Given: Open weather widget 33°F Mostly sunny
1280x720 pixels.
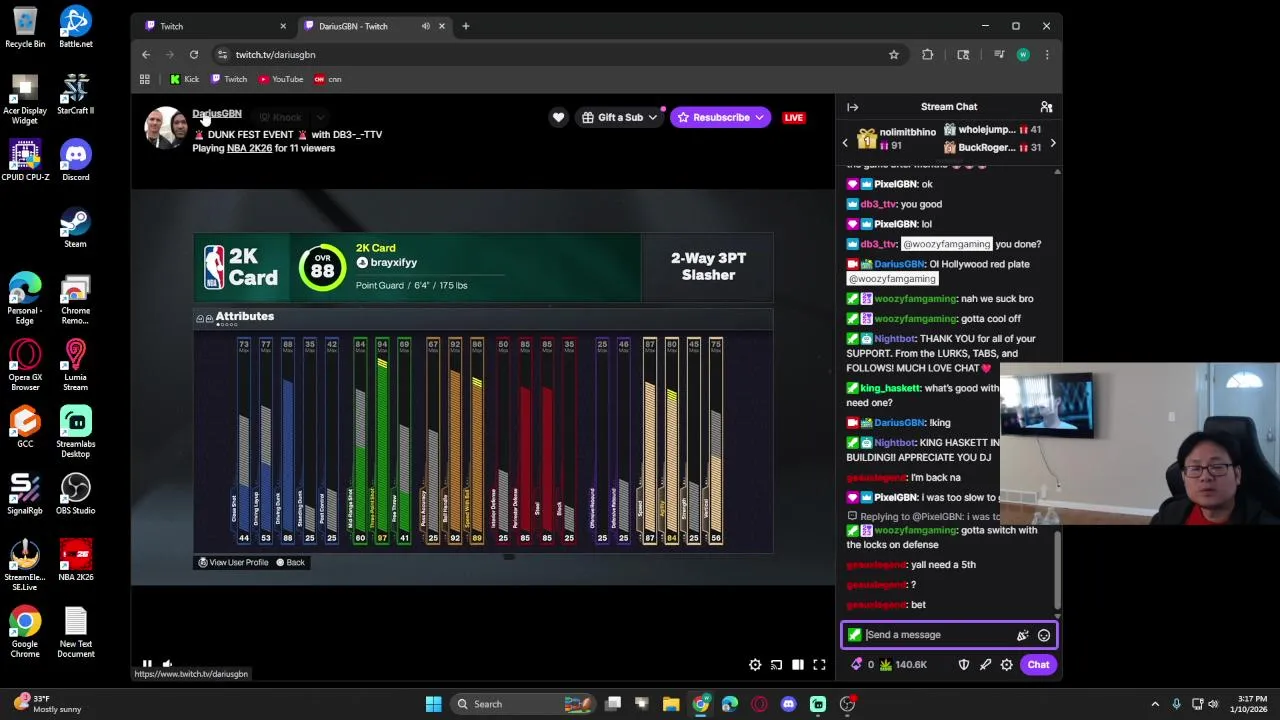Looking at the screenshot, I should [x=46, y=704].
